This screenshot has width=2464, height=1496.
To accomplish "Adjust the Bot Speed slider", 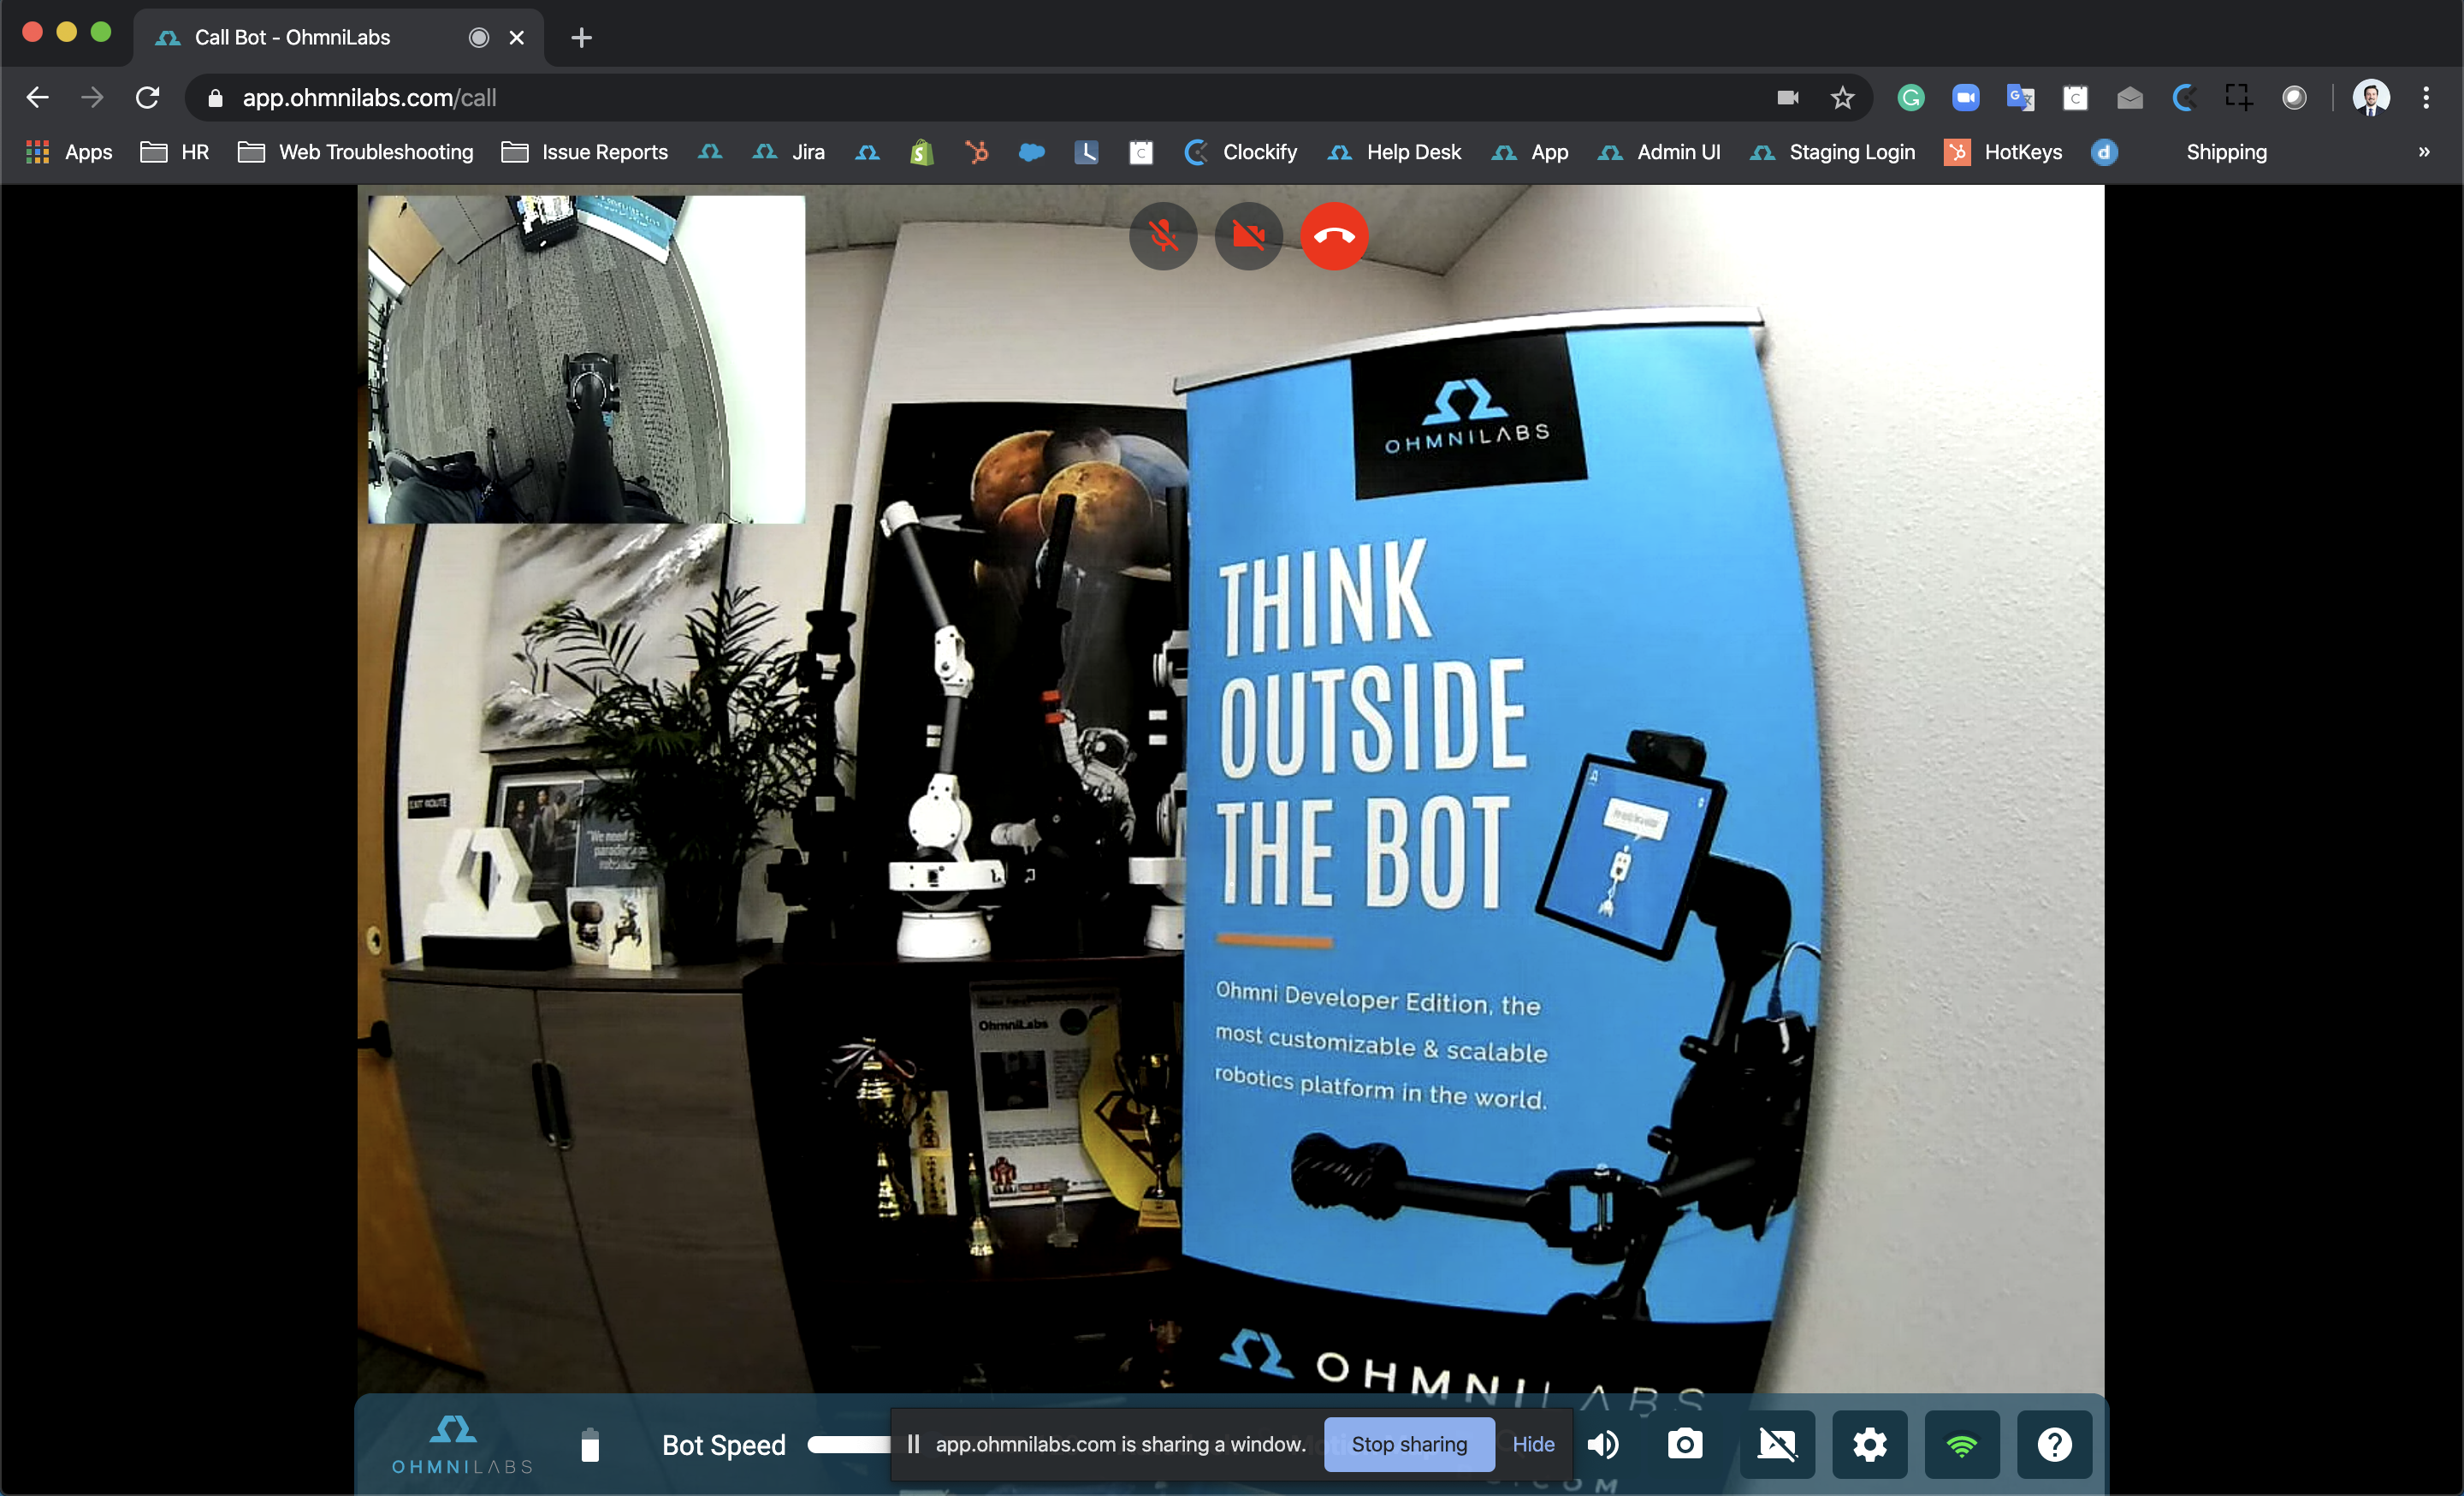I will pyautogui.click(x=849, y=1444).
